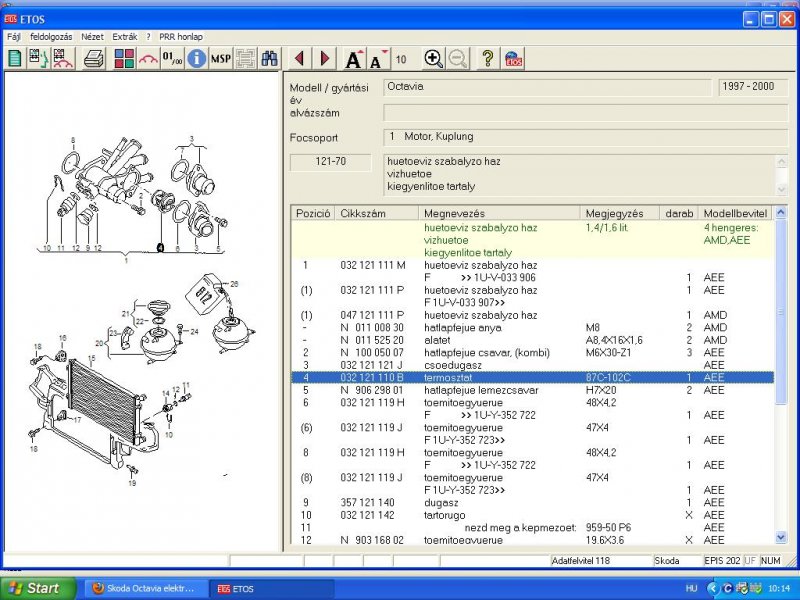Zoom in with magnifier plus icon

coord(434,58)
